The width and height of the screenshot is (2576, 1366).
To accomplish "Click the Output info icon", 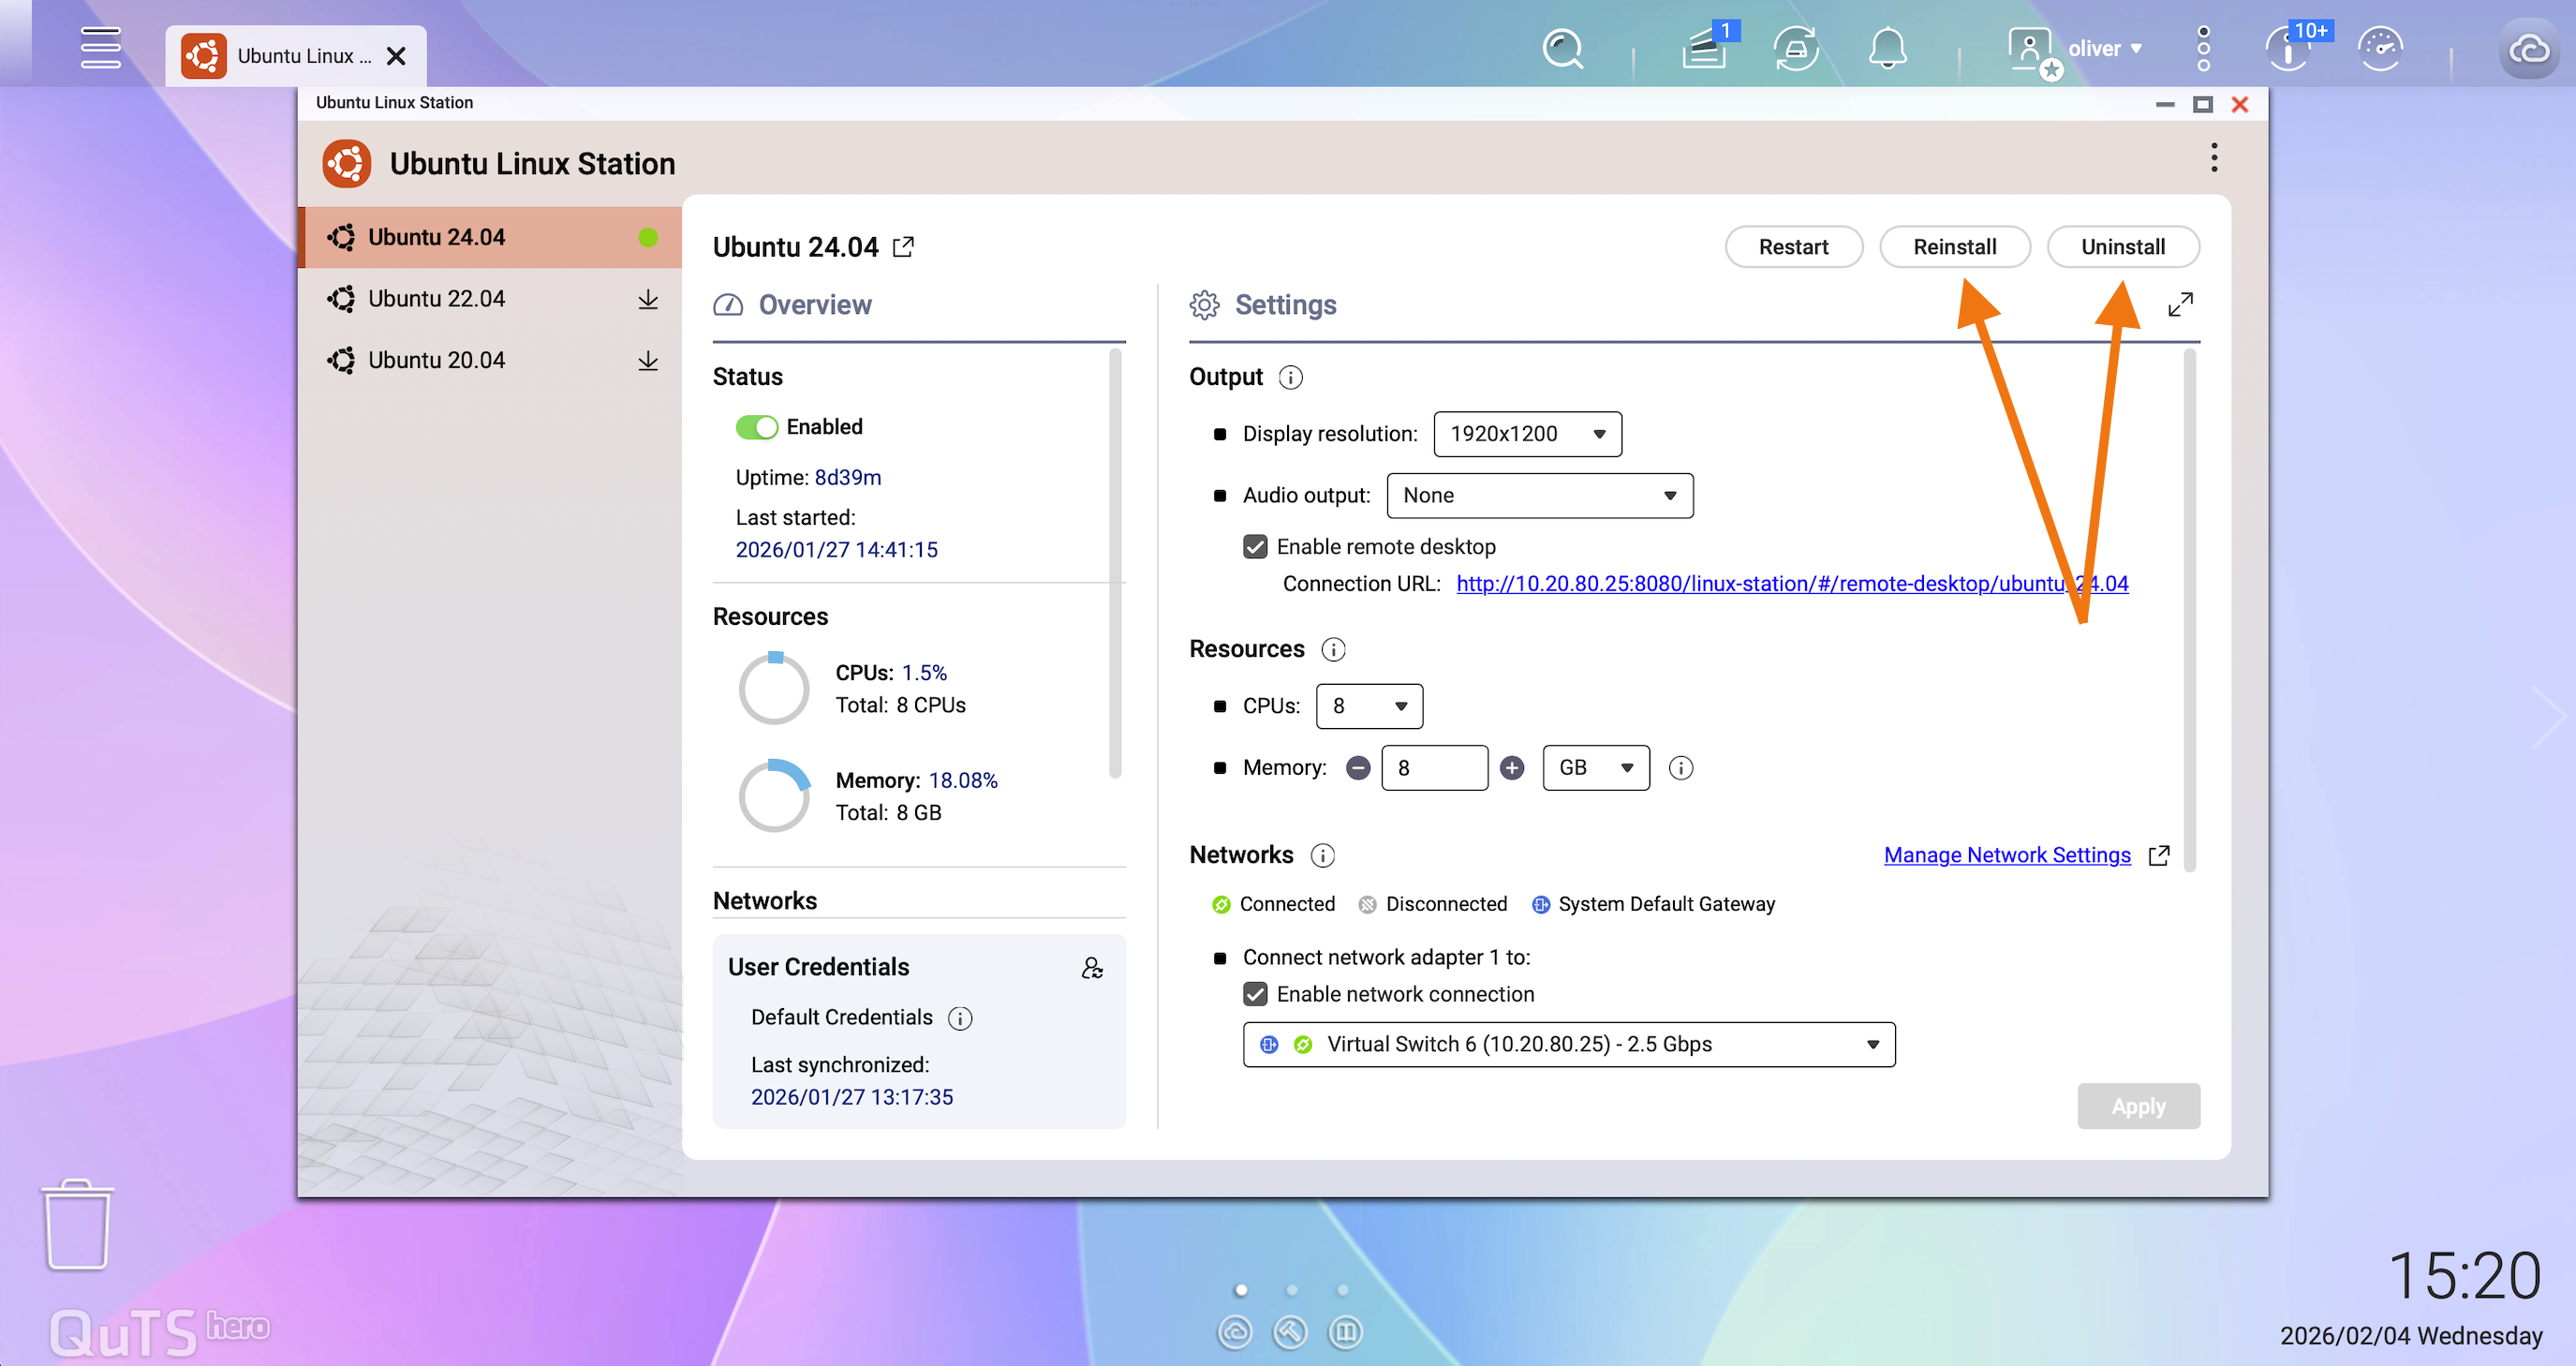I will (1291, 377).
